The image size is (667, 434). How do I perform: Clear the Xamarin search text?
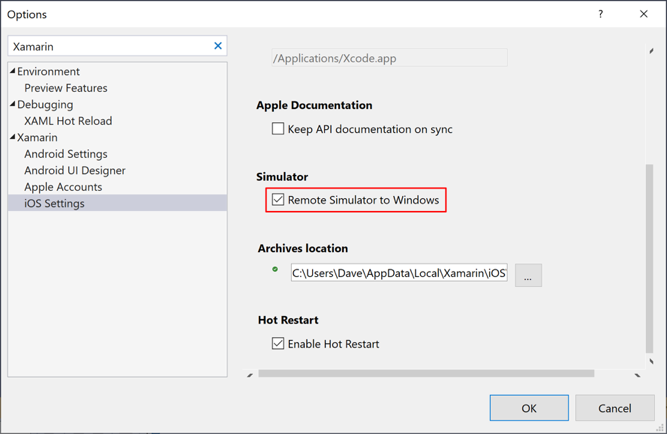pos(218,46)
